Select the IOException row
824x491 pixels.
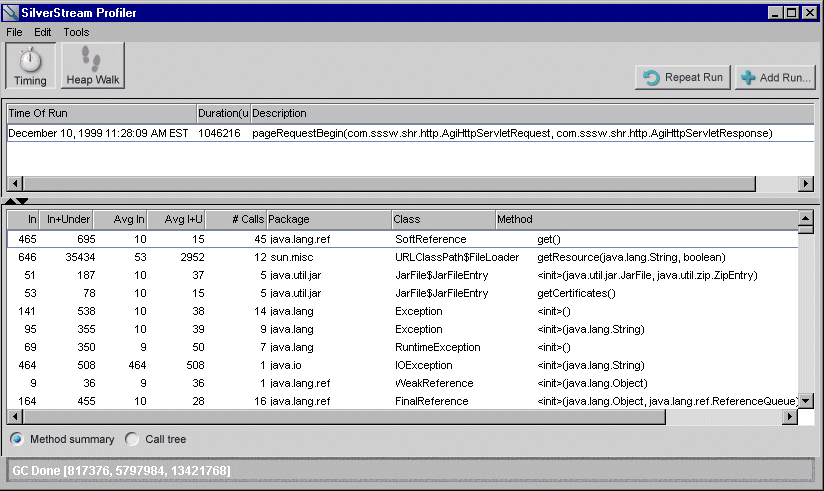[403, 365]
